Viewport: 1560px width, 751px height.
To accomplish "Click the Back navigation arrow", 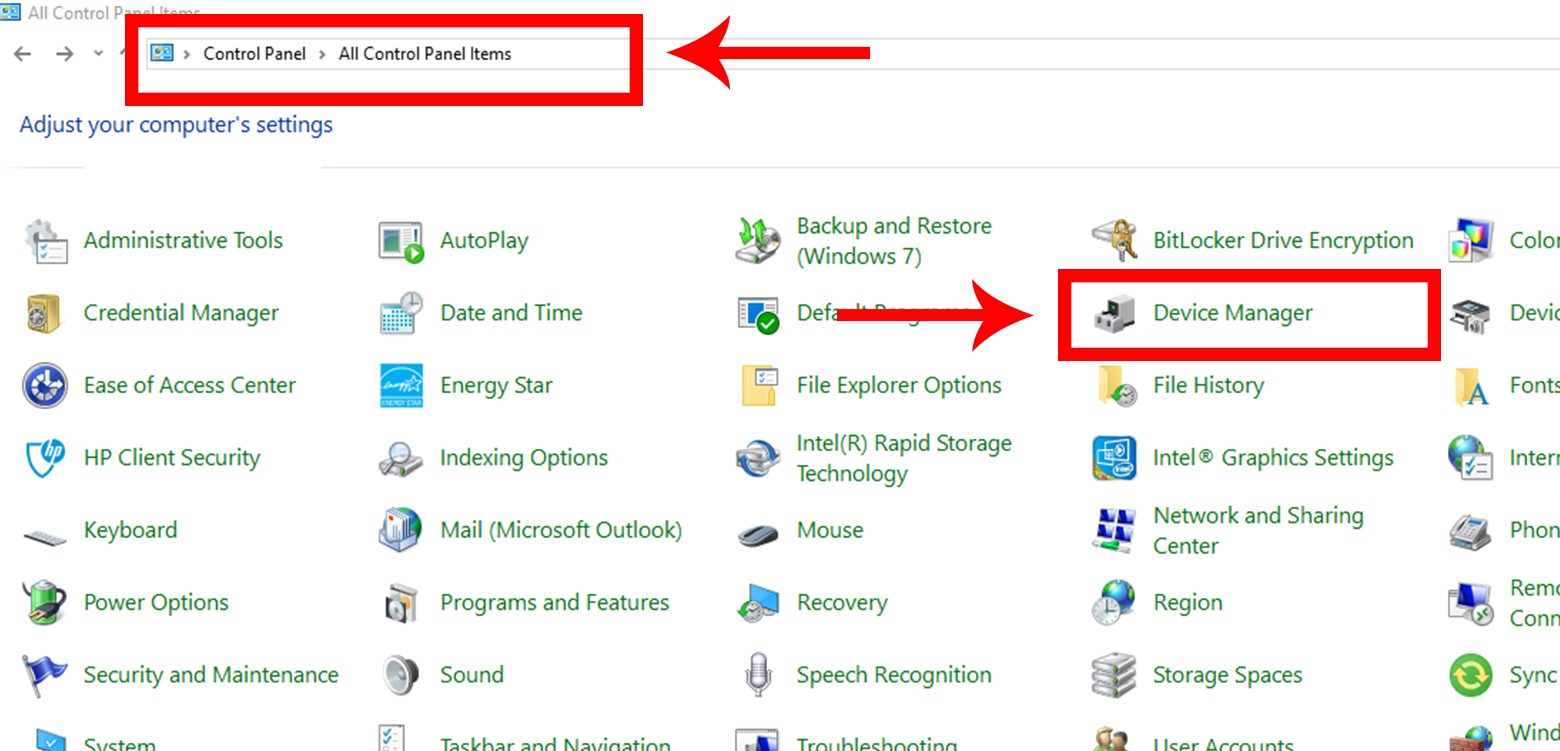I will click(x=22, y=54).
